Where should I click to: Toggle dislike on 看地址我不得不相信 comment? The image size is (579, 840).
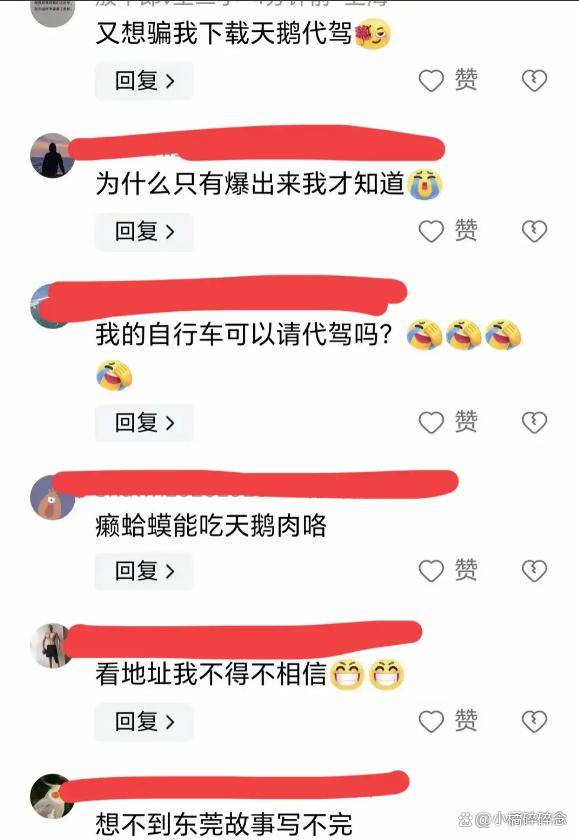coord(534,722)
